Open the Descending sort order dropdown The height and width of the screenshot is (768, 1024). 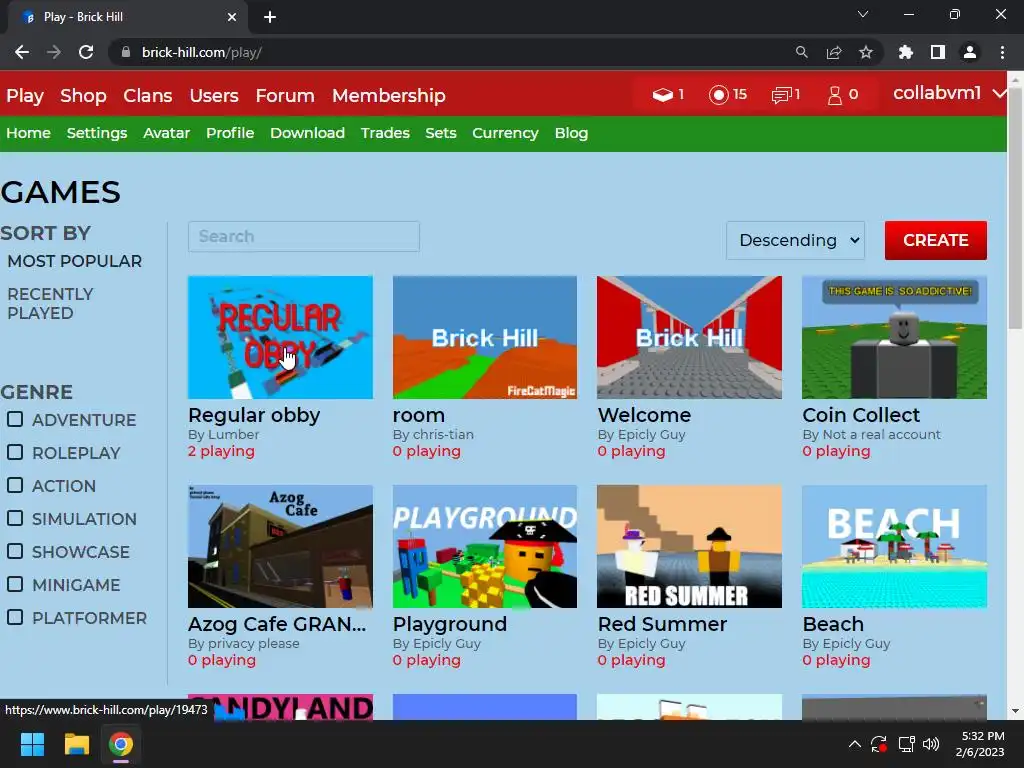[795, 240]
